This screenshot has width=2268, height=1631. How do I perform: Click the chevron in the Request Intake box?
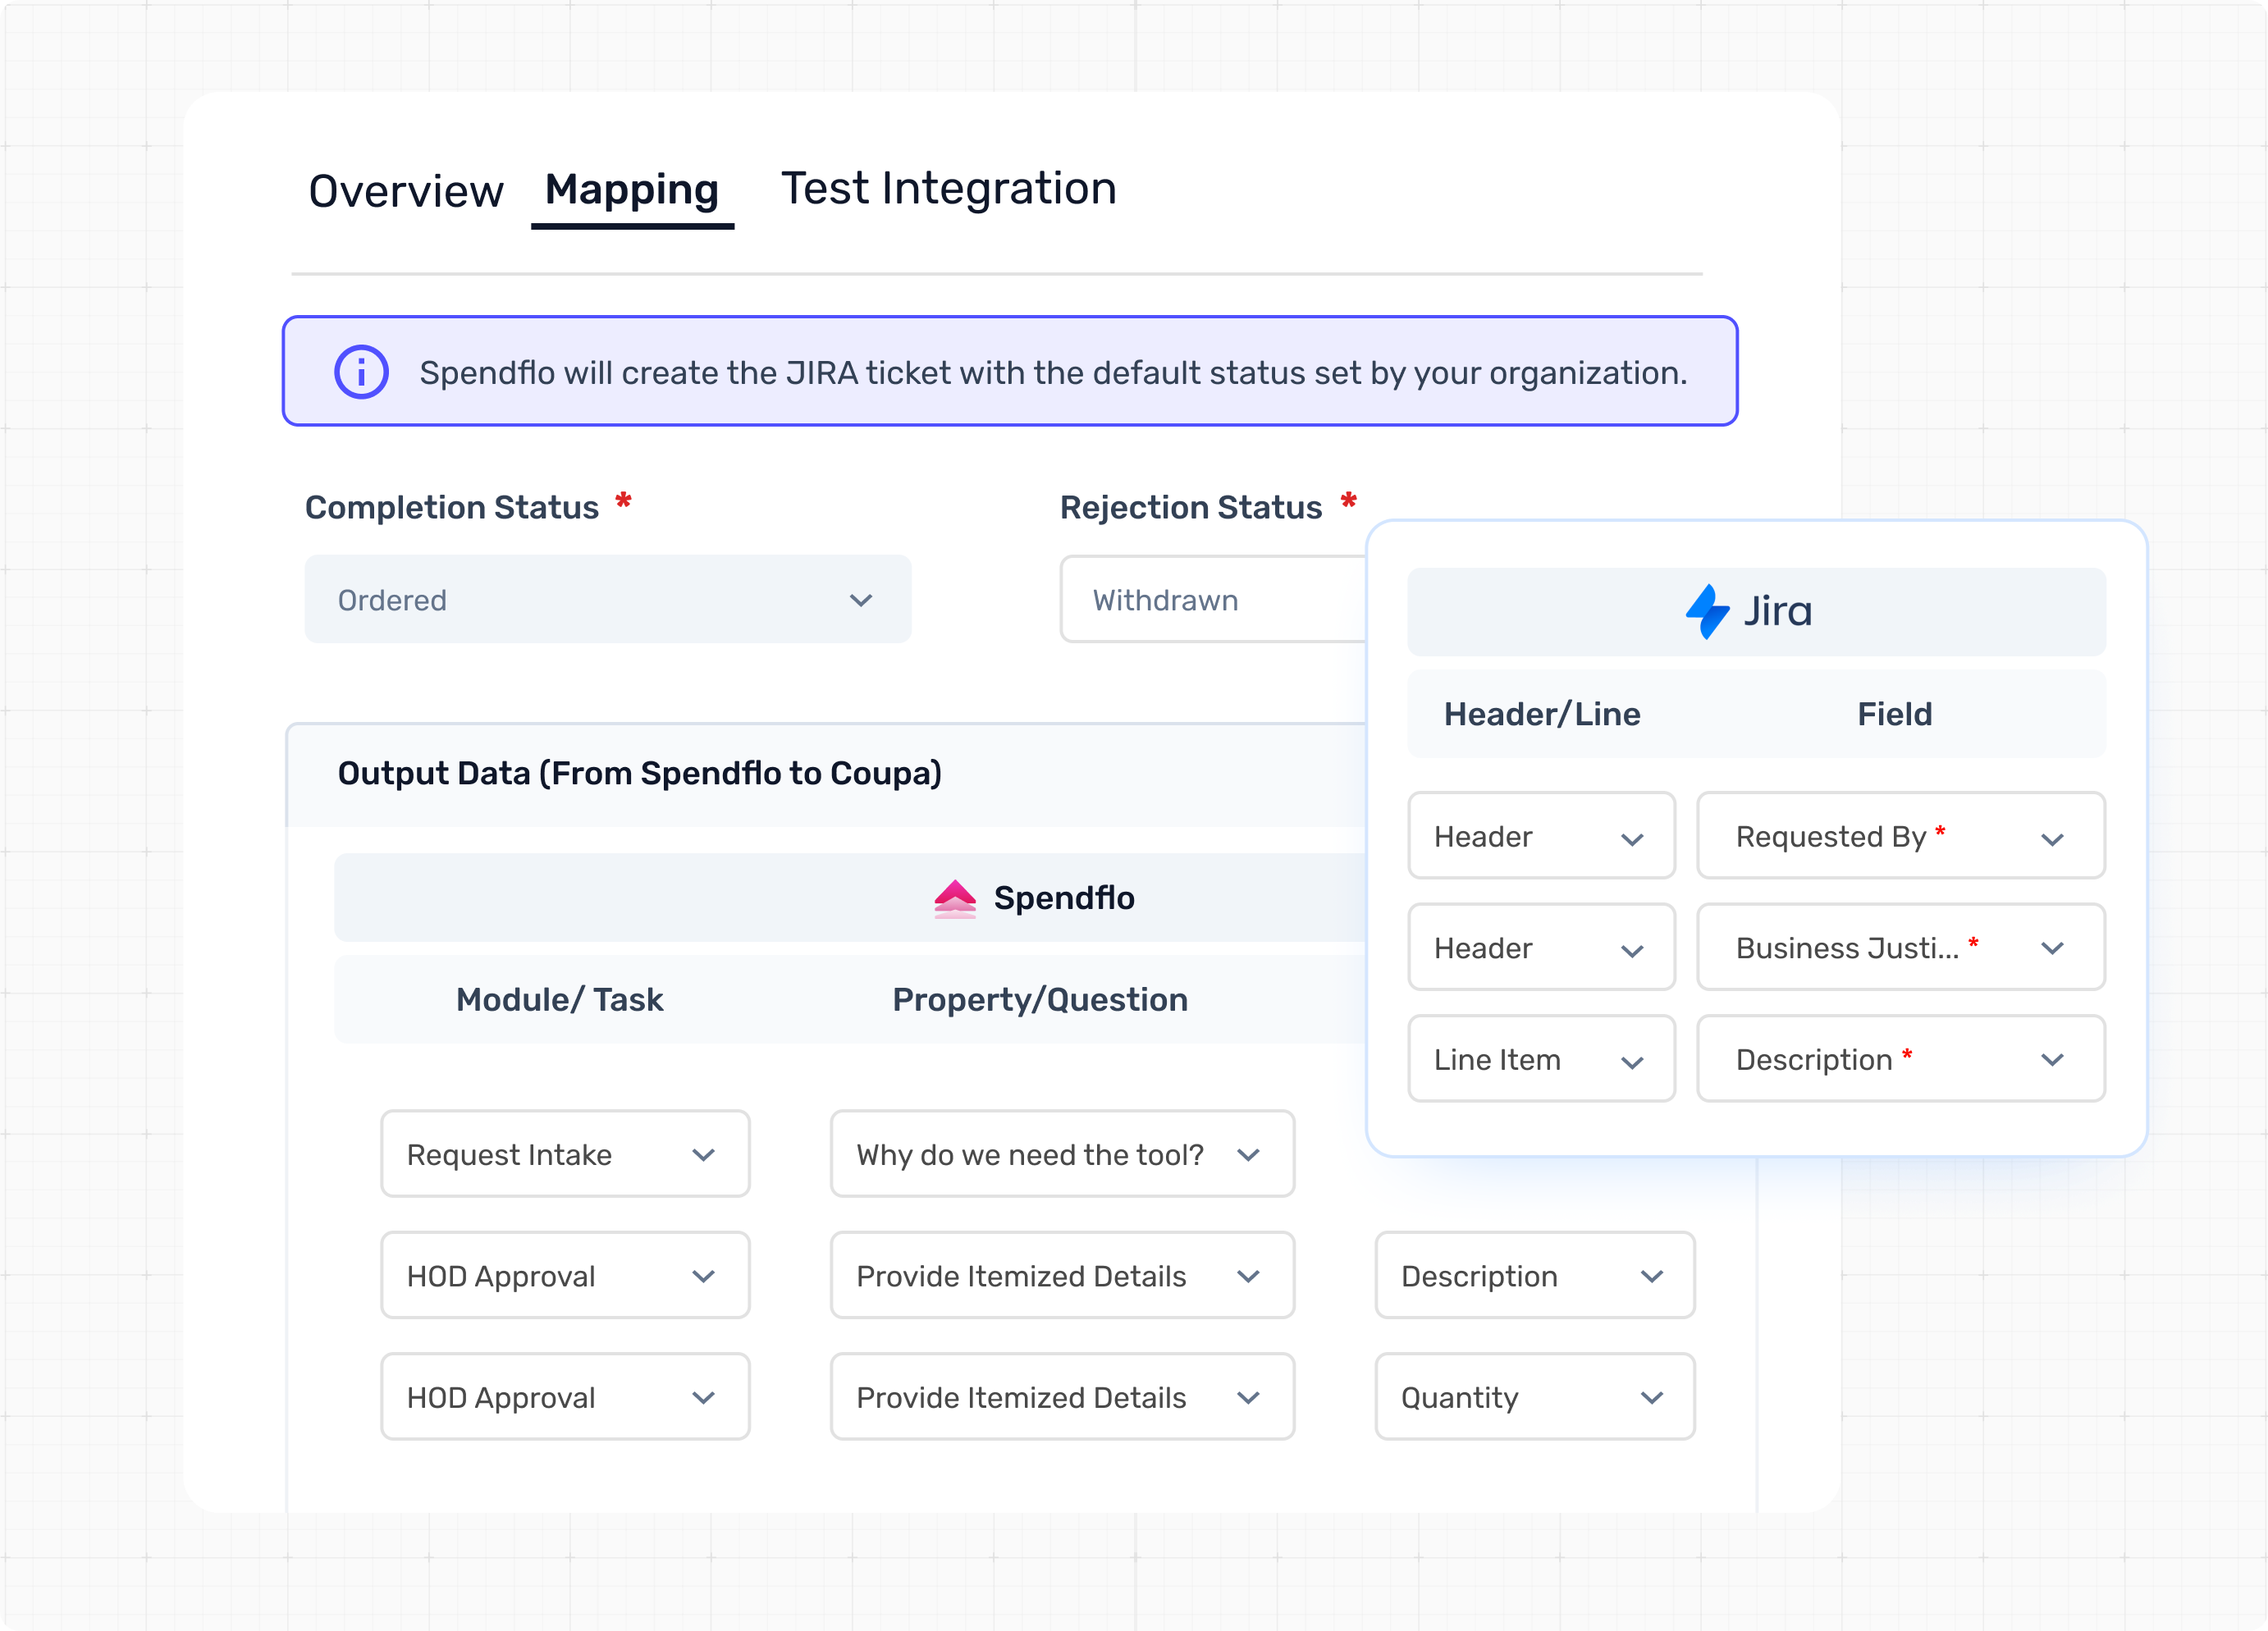click(x=703, y=1155)
